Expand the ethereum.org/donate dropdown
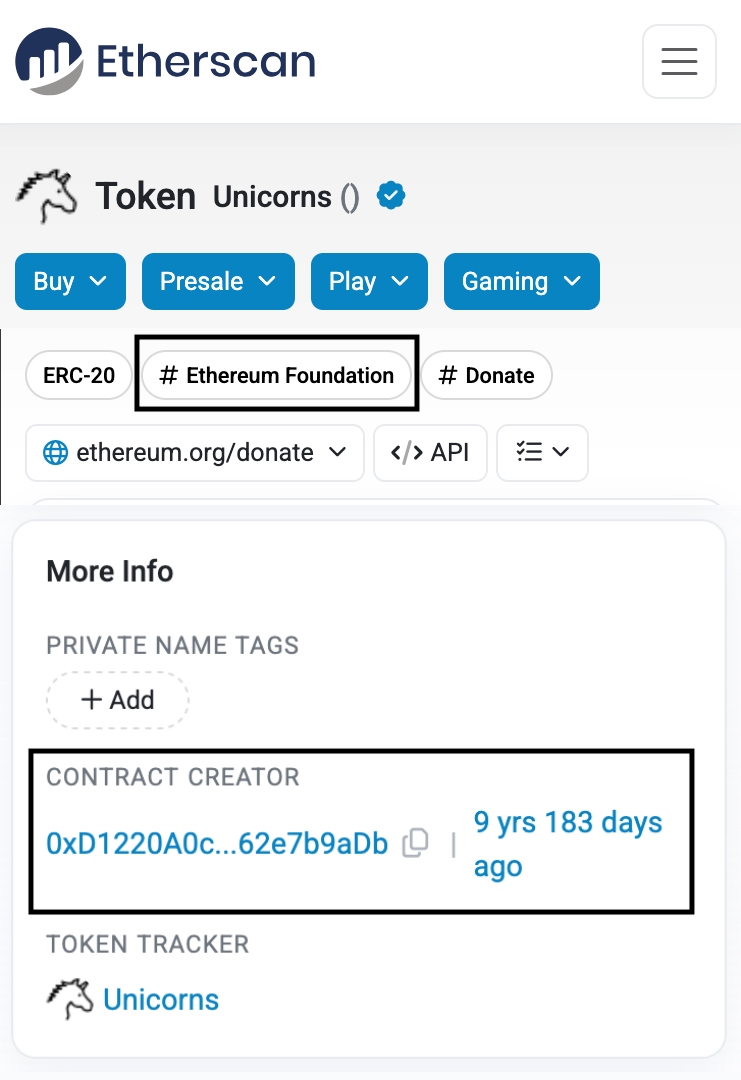741x1080 pixels. pyautogui.click(x=194, y=452)
